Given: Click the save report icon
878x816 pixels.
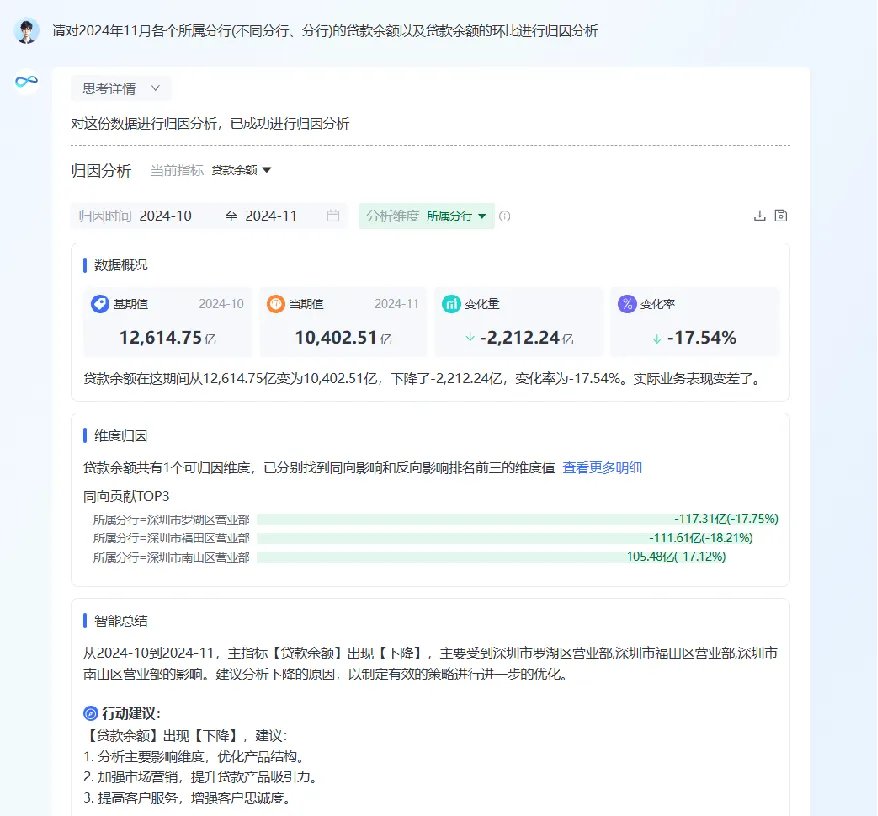Looking at the screenshot, I should pyautogui.click(x=781, y=216).
